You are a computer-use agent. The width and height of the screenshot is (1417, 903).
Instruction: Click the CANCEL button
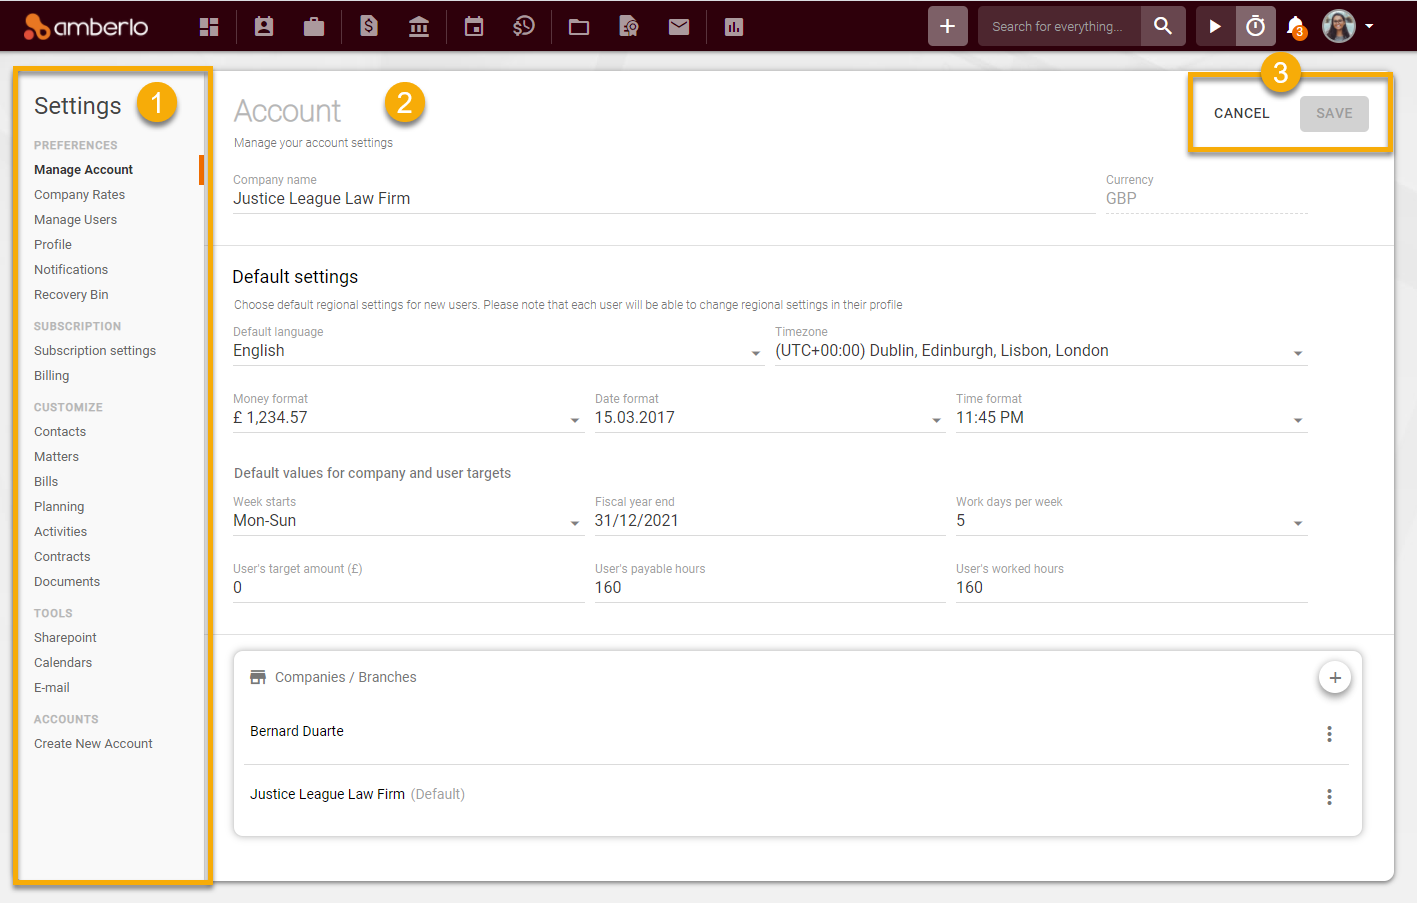[1240, 113]
